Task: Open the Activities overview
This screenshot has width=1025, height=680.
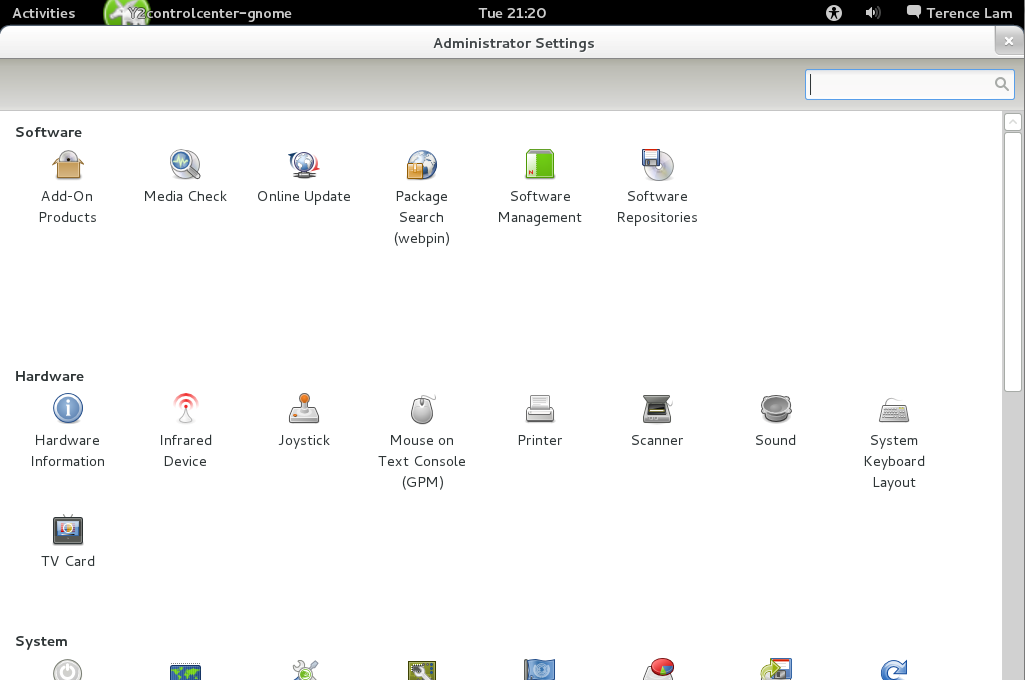Action: click(x=43, y=13)
